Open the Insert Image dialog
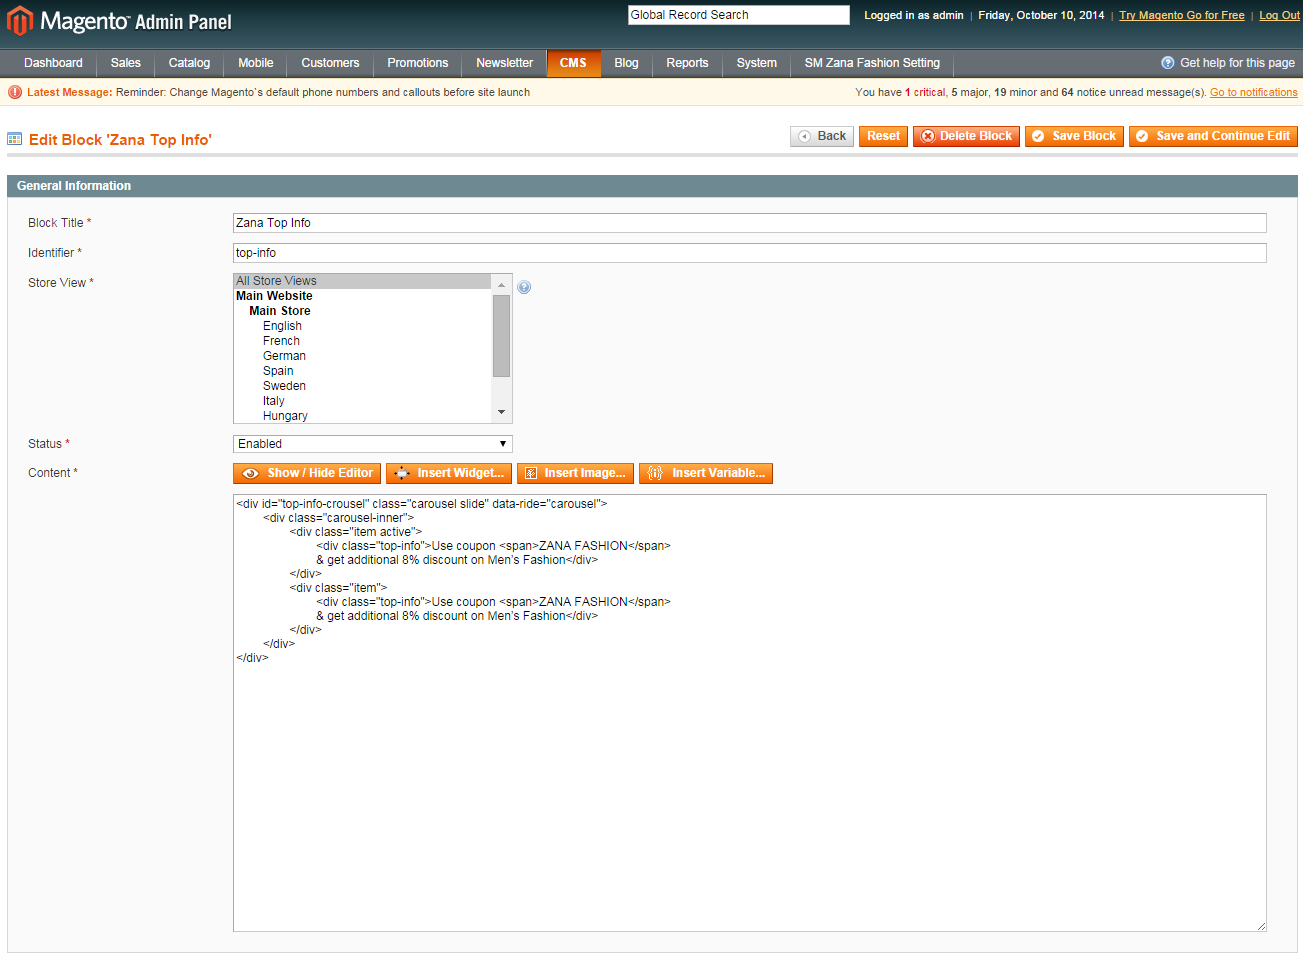 575,473
